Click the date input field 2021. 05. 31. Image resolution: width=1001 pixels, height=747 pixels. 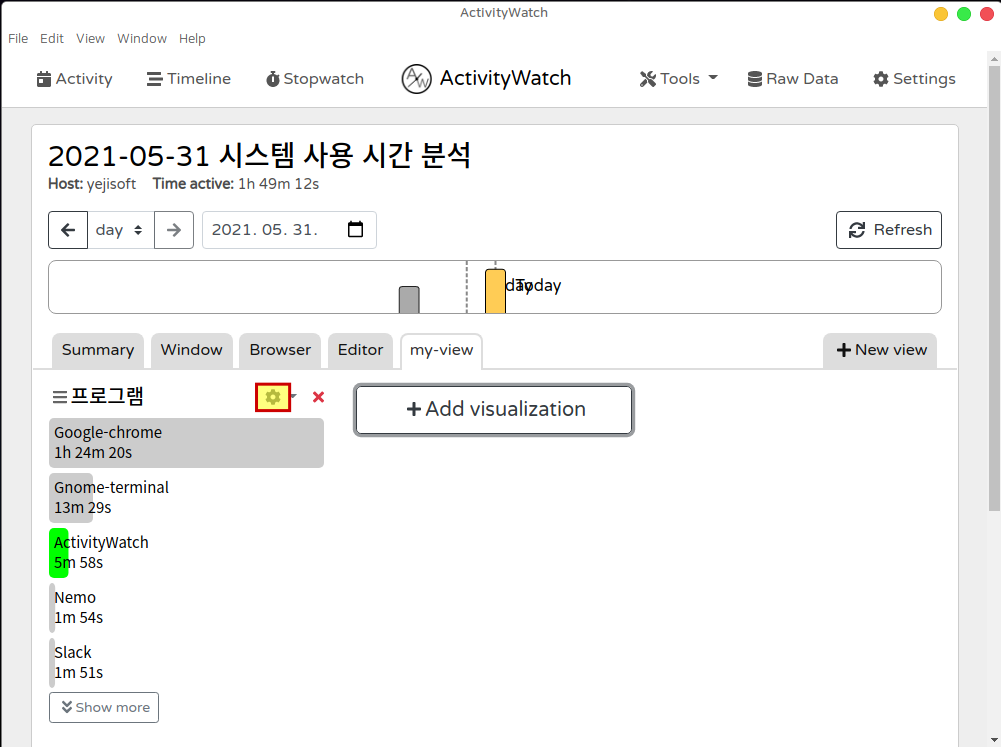(x=270, y=230)
